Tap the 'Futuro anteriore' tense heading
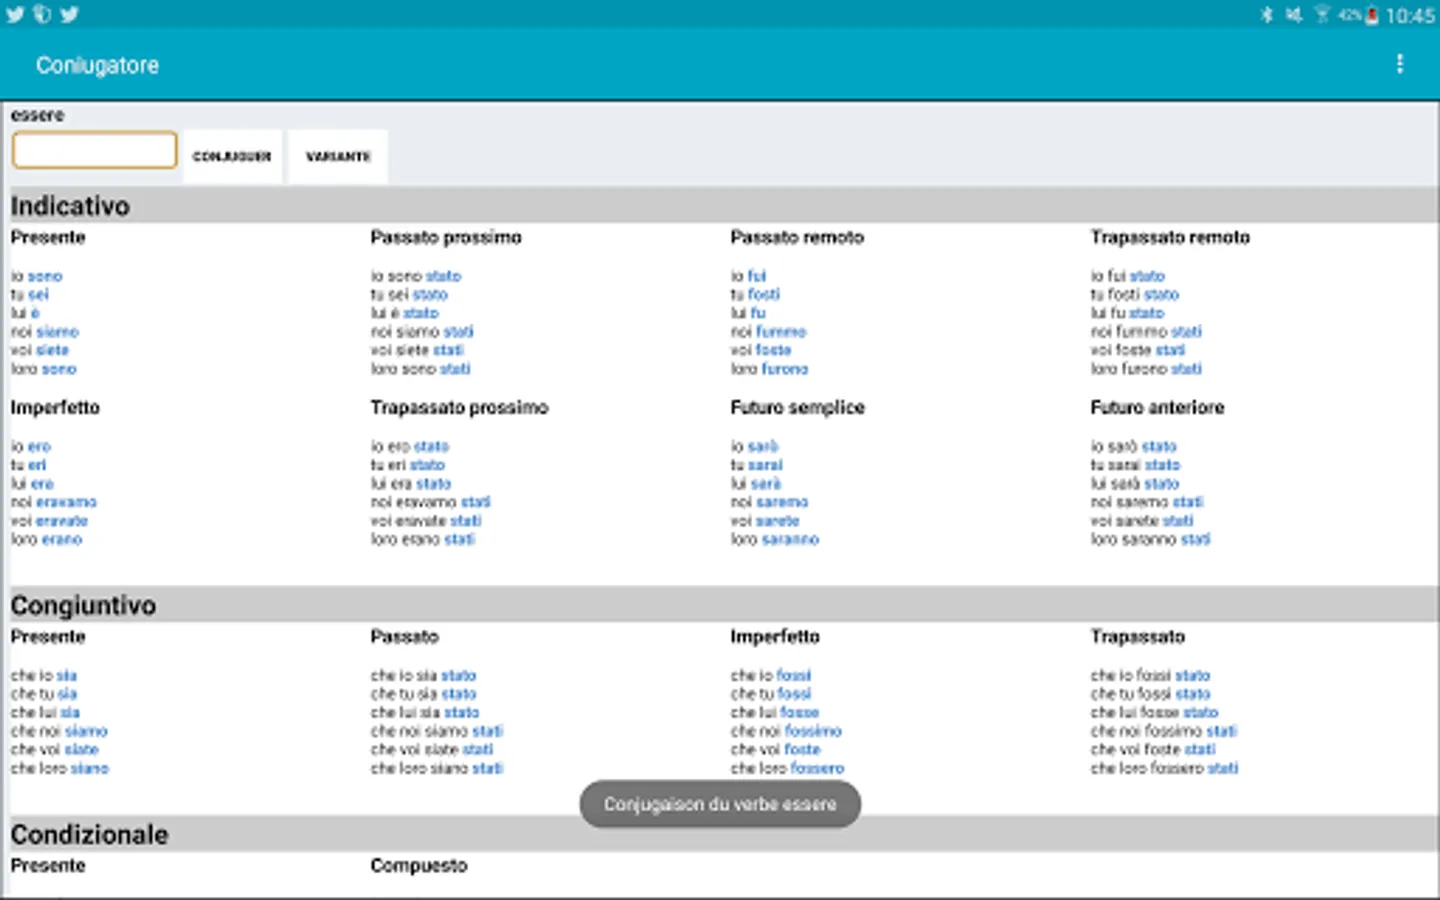 1157,408
